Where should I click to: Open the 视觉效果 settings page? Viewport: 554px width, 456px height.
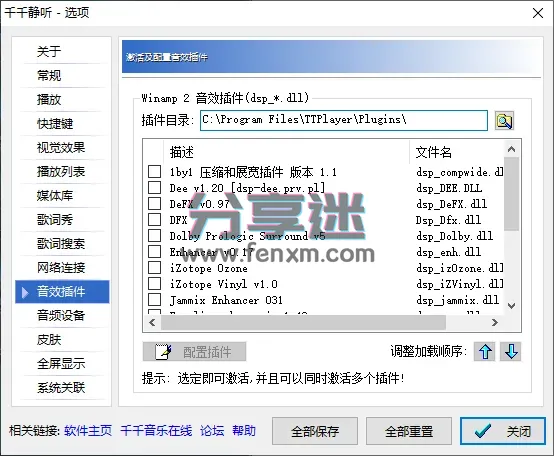[62, 148]
